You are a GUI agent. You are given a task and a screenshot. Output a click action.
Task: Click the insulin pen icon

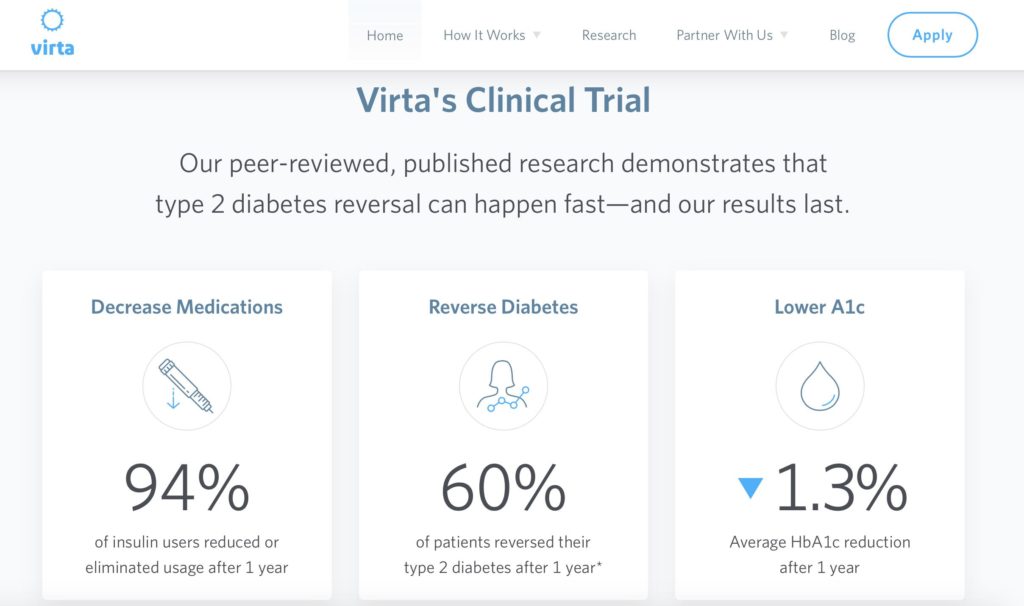(x=186, y=386)
